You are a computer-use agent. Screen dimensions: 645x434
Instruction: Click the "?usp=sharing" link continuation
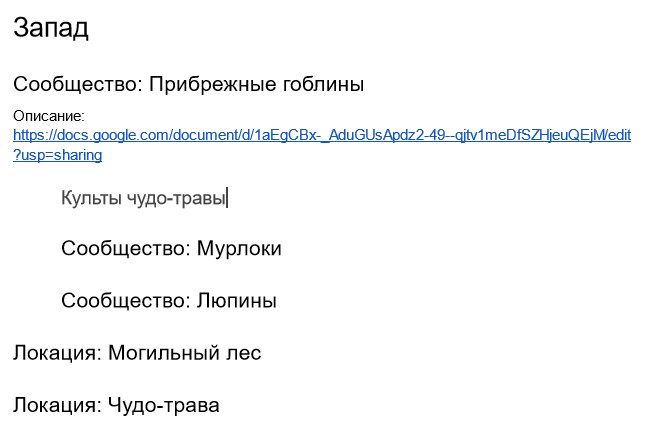click(x=58, y=155)
